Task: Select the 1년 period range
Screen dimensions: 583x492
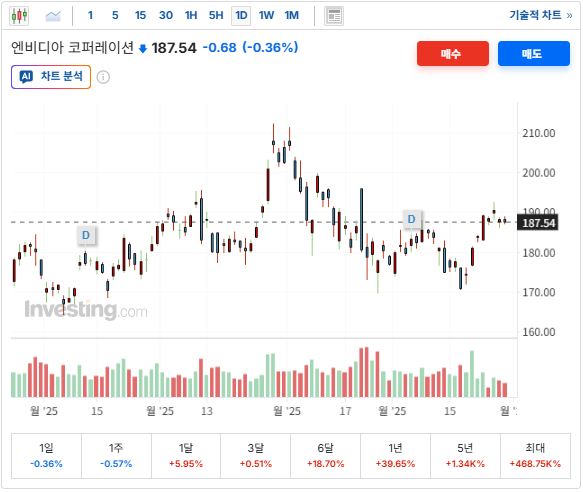Action: pyautogui.click(x=395, y=456)
